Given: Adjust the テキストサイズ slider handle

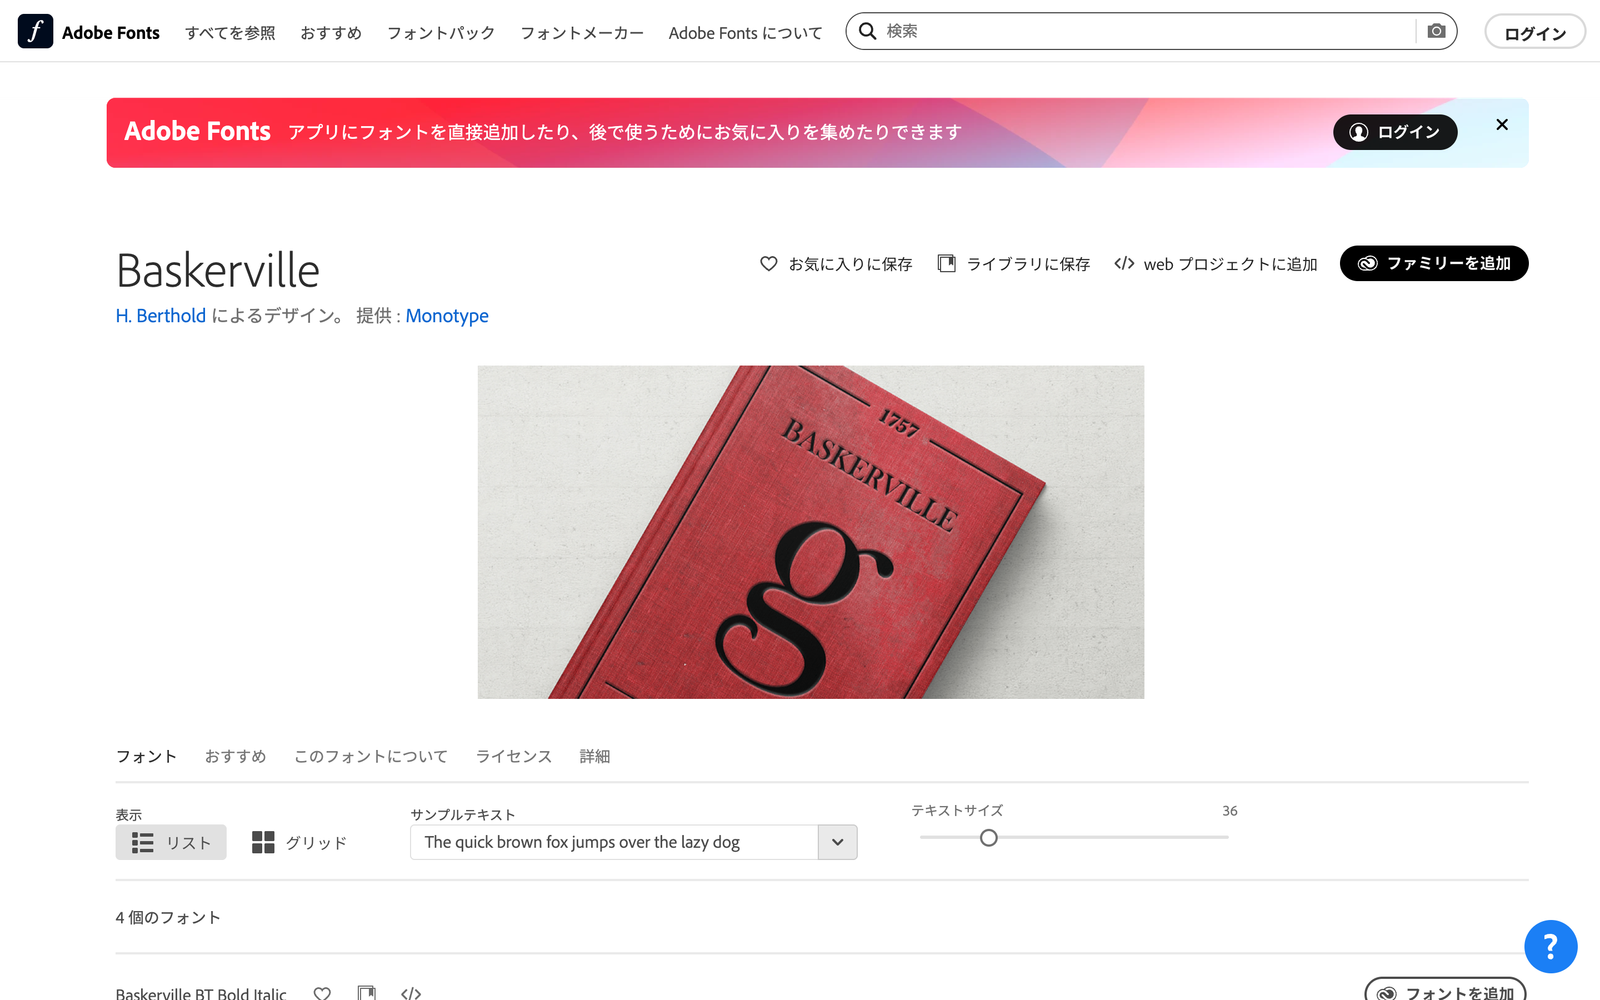Looking at the screenshot, I should click(x=988, y=838).
